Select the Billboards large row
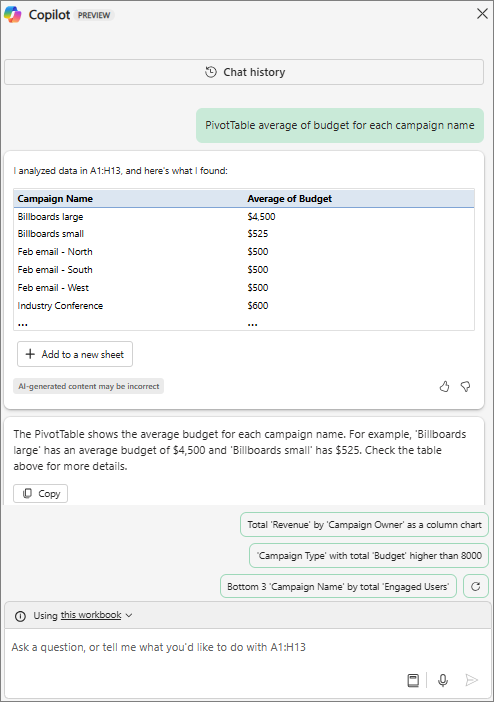 pos(244,217)
